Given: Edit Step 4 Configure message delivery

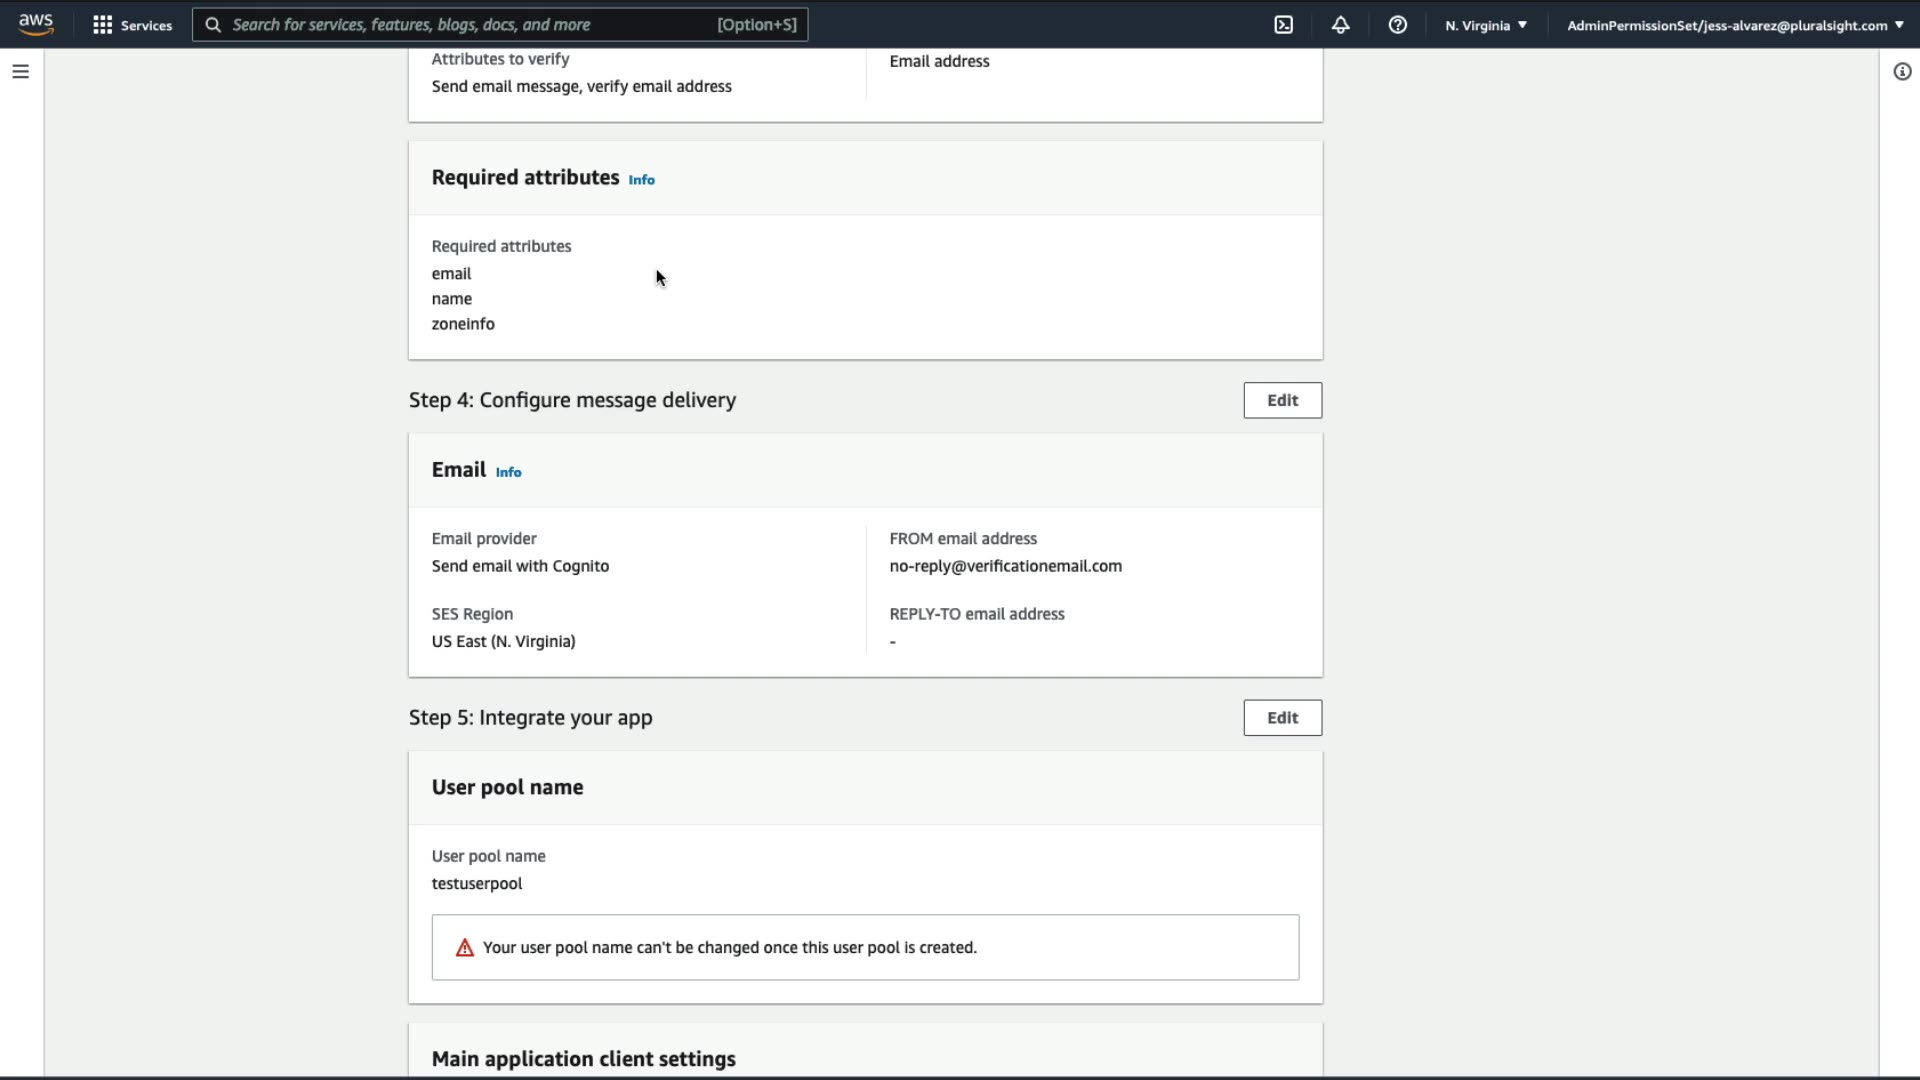Looking at the screenshot, I should 1282,400.
